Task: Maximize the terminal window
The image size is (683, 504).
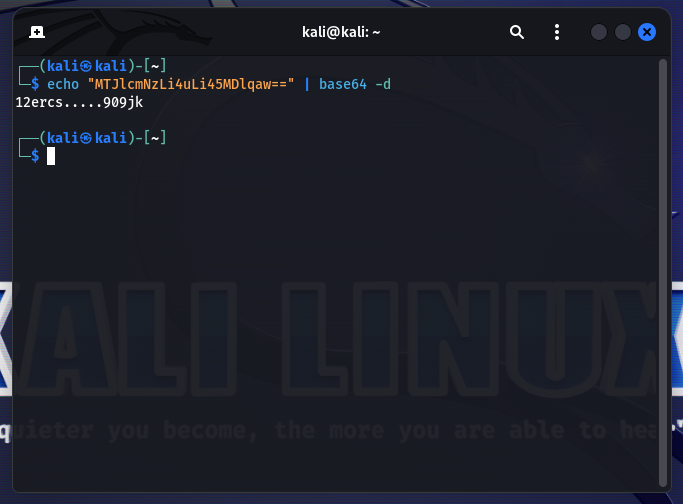Action: (x=623, y=32)
